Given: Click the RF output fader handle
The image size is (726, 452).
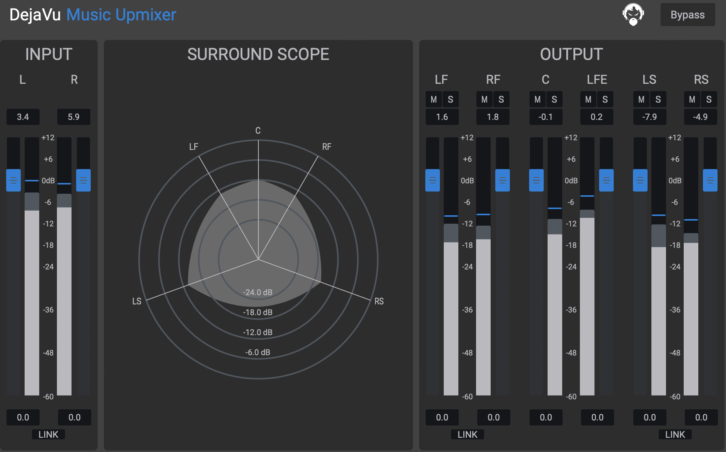Looking at the screenshot, I should pyautogui.click(x=502, y=180).
